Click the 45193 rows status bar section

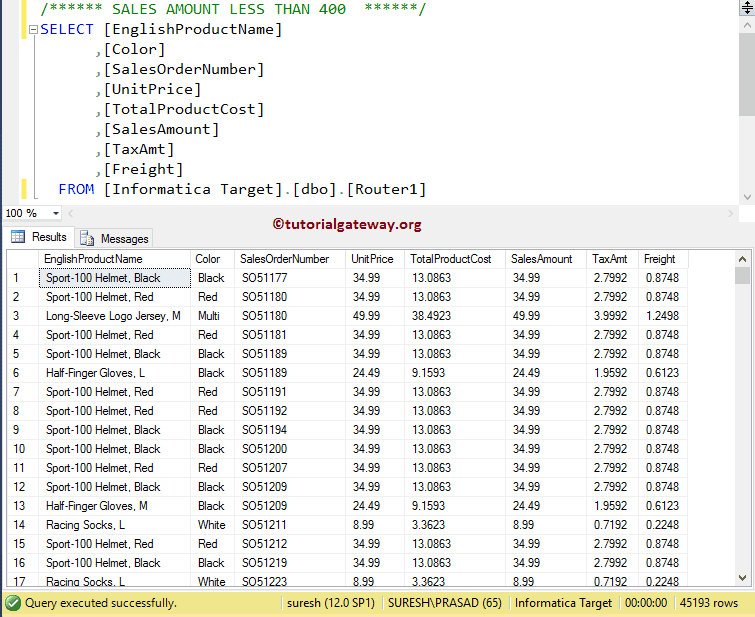pyautogui.click(x=705, y=603)
